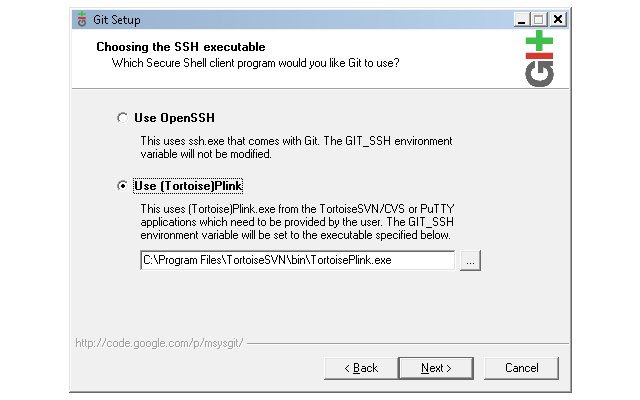Click the Git Setup title bar text
This screenshot has width=640, height=400.
tap(117, 20)
